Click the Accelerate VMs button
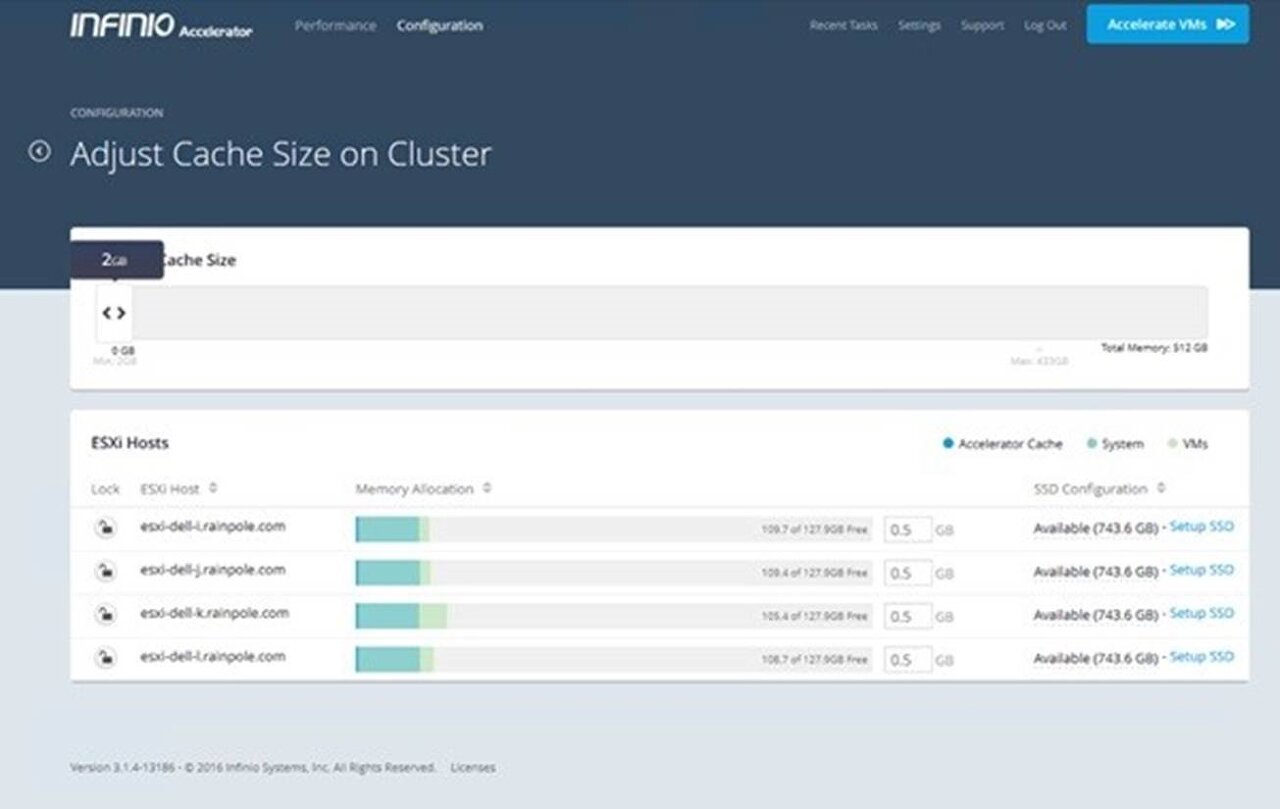1280x809 pixels. pyautogui.click(x=1168, y=25)
